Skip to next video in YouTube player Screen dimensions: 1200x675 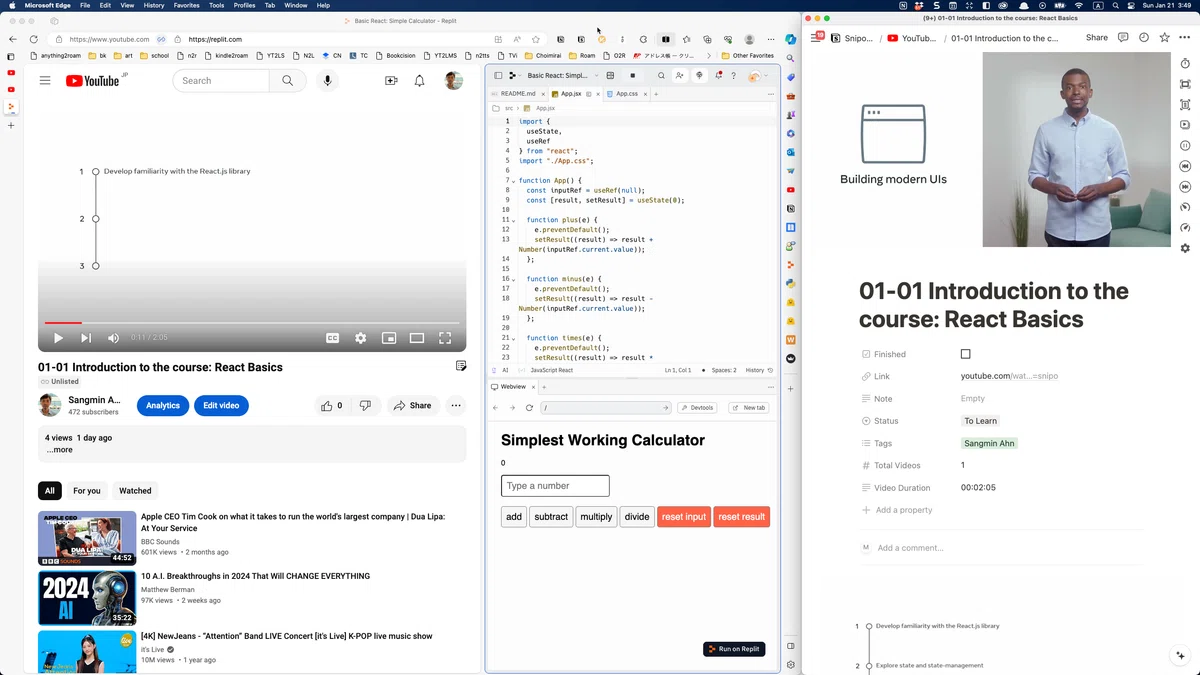pyautogui.click(x=86, y=338)
